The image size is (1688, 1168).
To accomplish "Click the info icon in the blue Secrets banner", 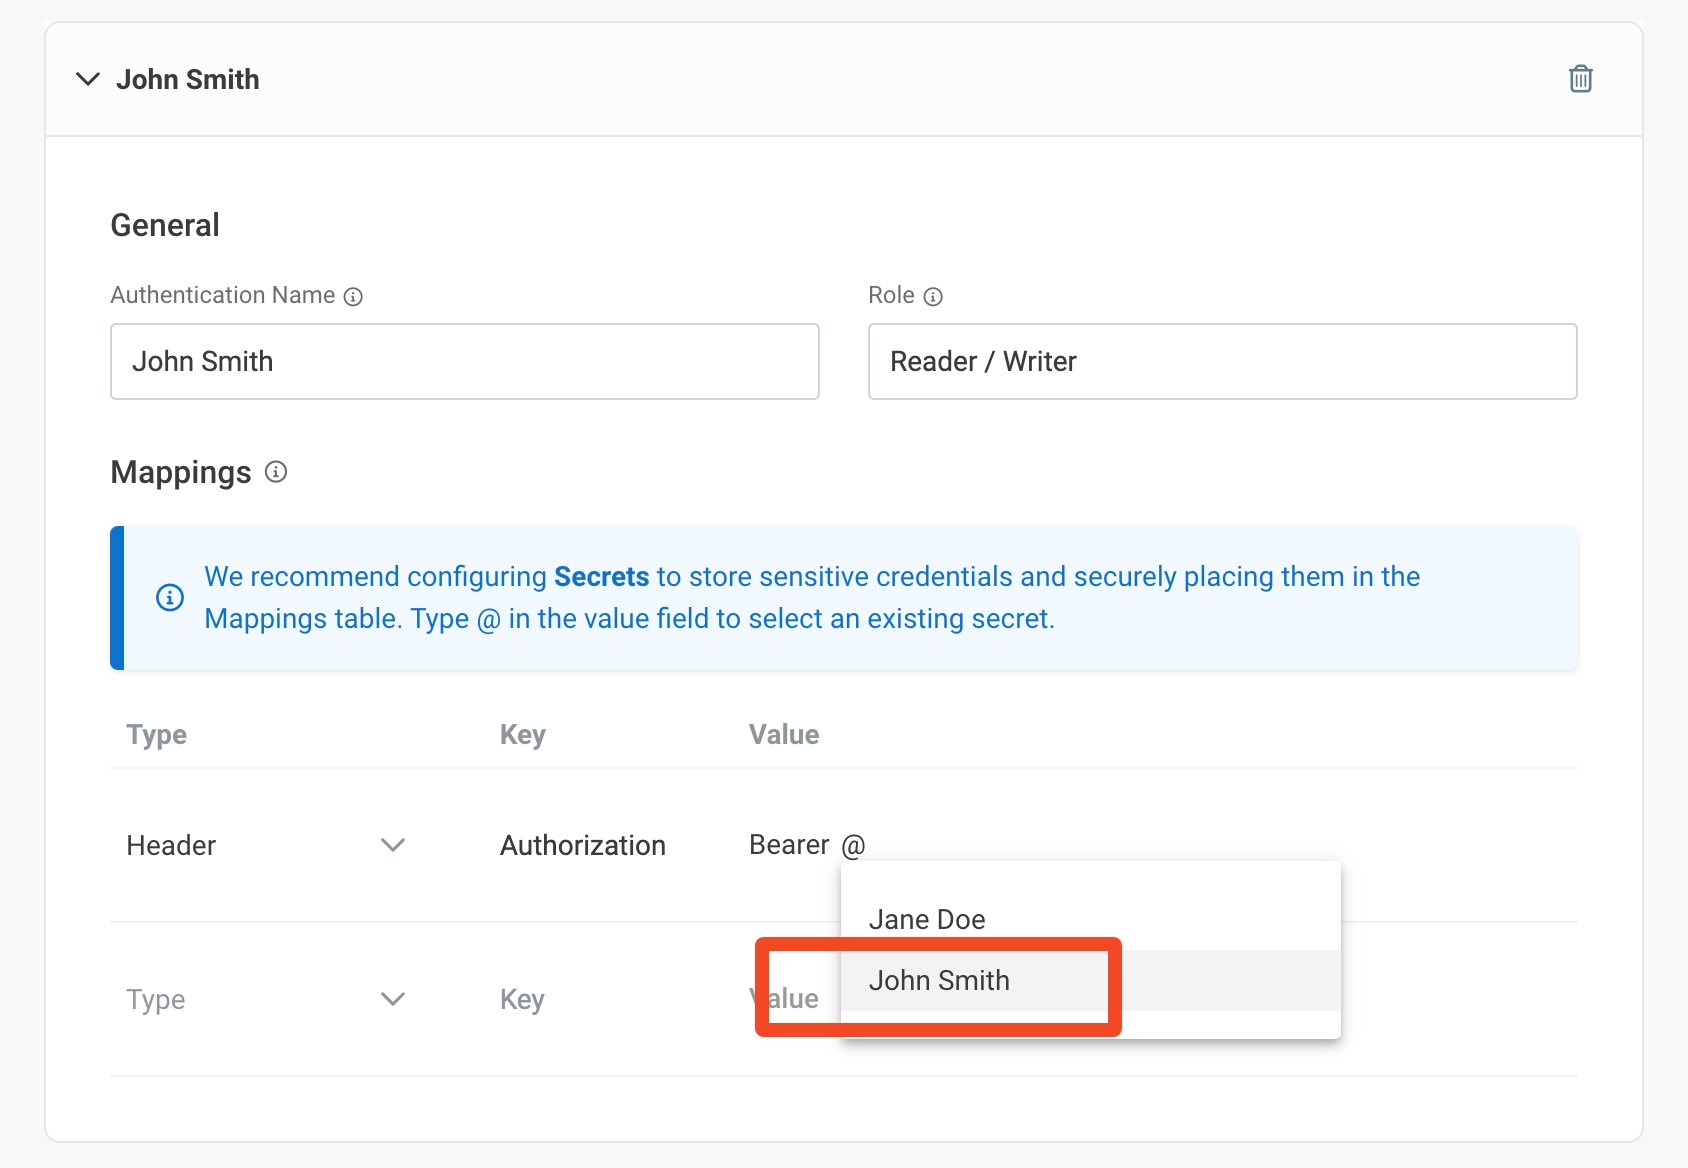I will tap(170, 598).
